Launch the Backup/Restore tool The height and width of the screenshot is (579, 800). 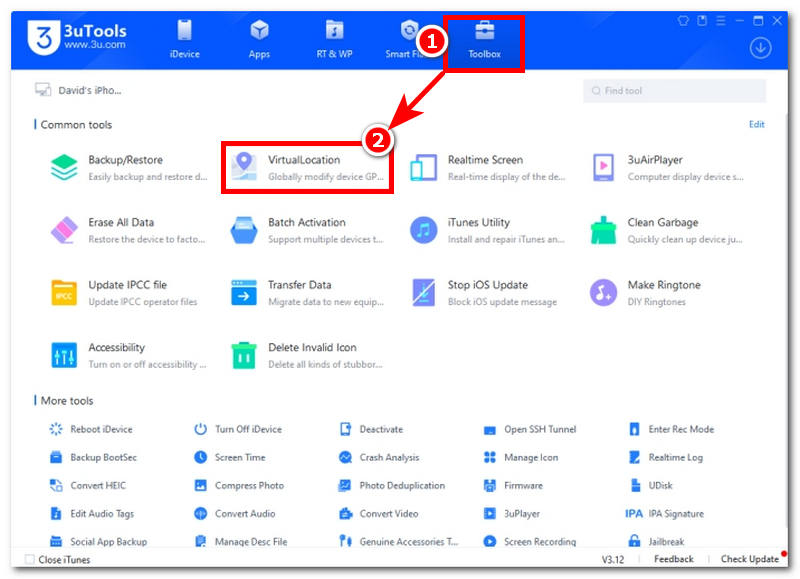(125, 167)
